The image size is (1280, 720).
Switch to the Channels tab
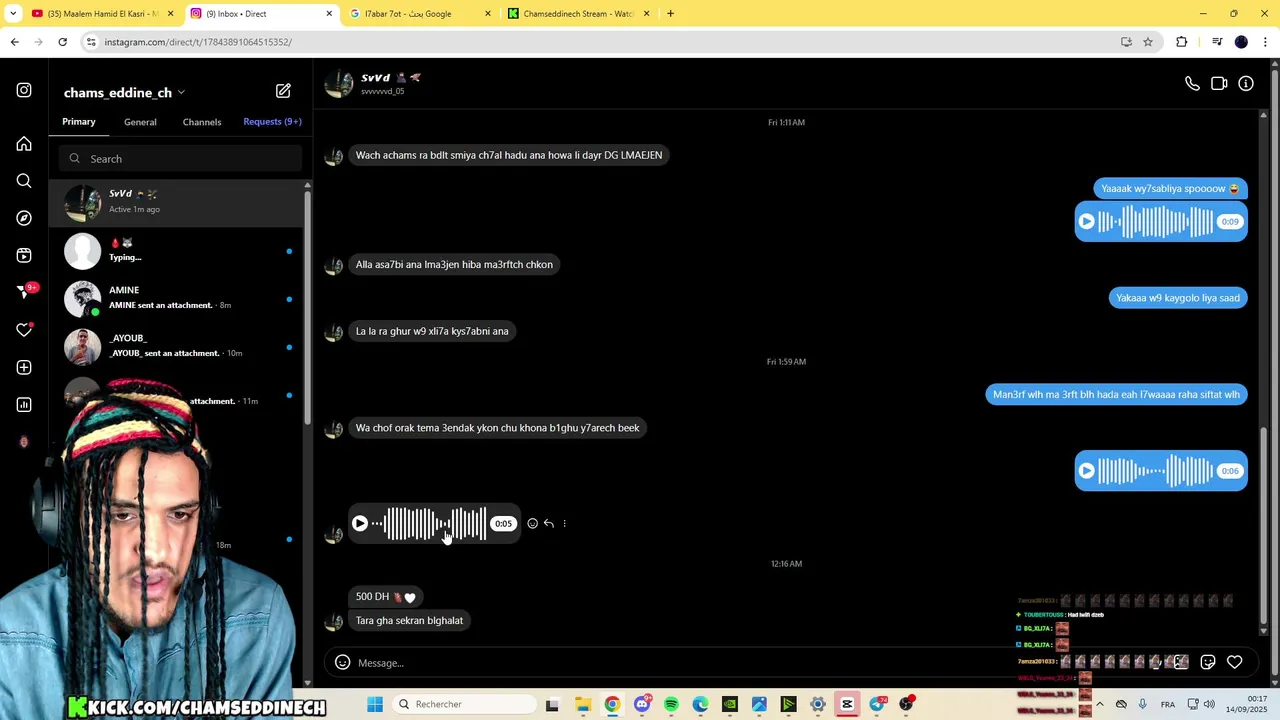coord(202,122)
